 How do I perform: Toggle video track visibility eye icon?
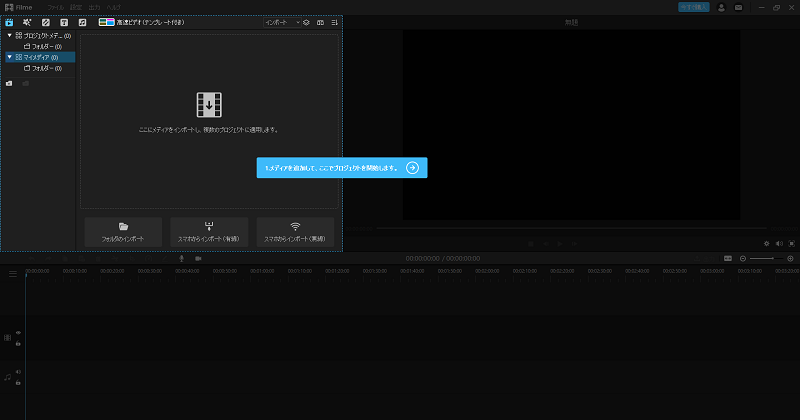pos(18,333)
